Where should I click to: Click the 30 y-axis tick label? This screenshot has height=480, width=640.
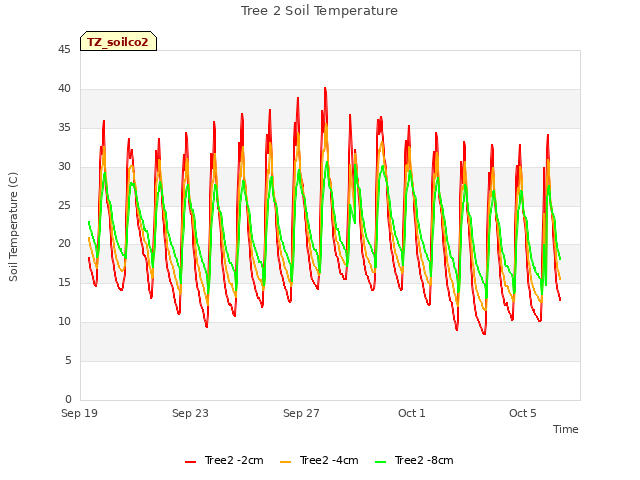click(x=64, y=166)
